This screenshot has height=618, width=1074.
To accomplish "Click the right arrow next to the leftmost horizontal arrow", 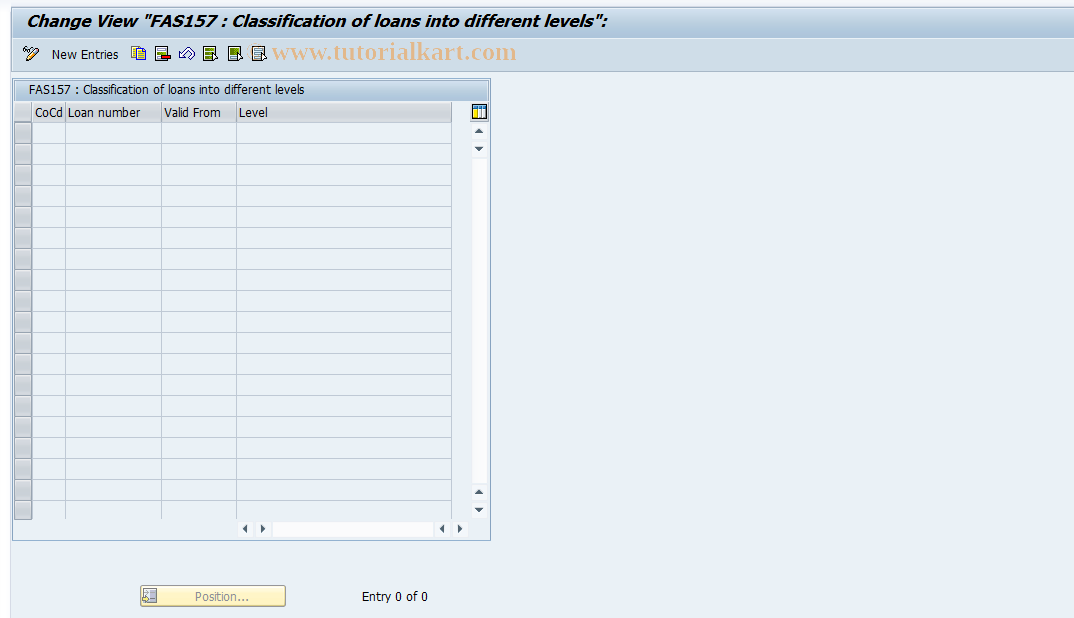I will coord(263,529).
